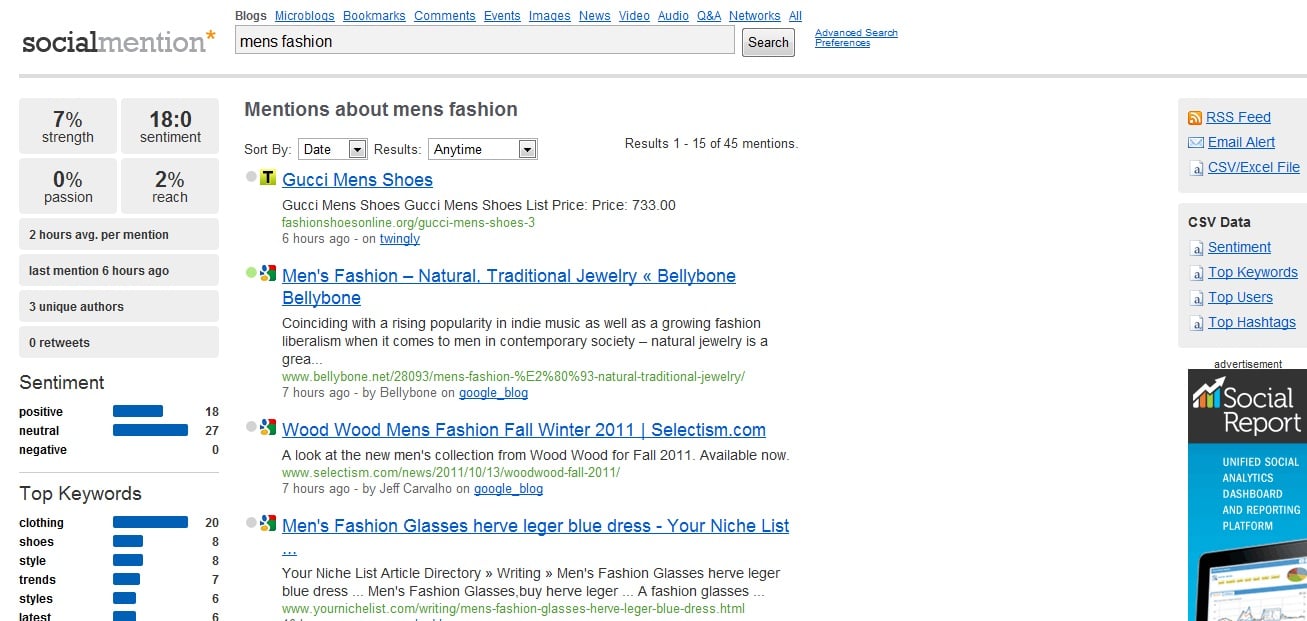The width and height of the screenshot is (1307, 621).
Task: Click the file icon beside Top Hashtags
Action: pos(1196,323)
